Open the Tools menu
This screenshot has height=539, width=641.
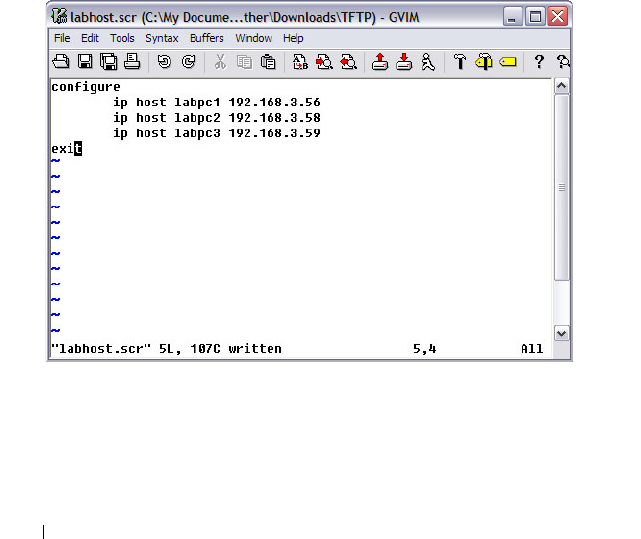122,38
